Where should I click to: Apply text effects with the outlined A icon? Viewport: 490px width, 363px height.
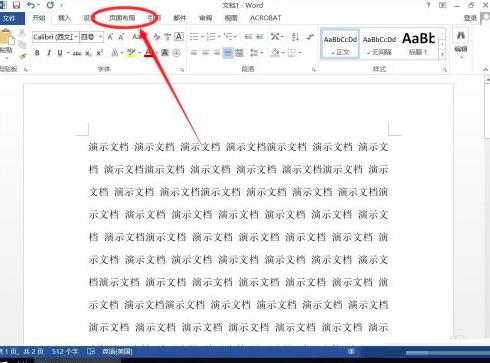point(115,53)
